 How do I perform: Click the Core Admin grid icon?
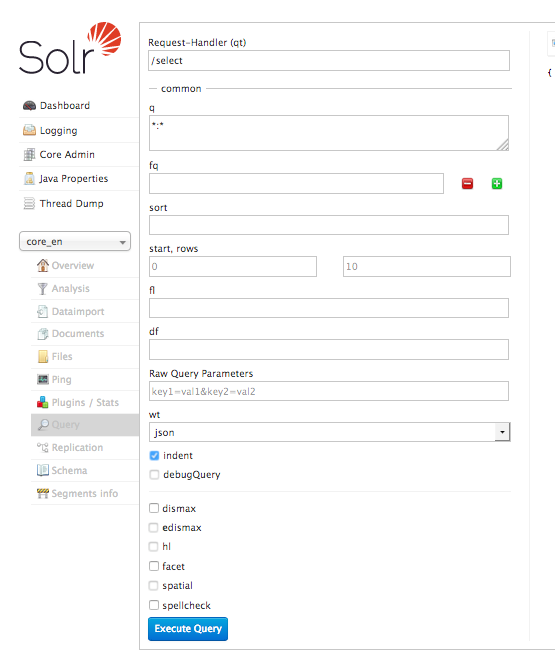tap(29, 155)
